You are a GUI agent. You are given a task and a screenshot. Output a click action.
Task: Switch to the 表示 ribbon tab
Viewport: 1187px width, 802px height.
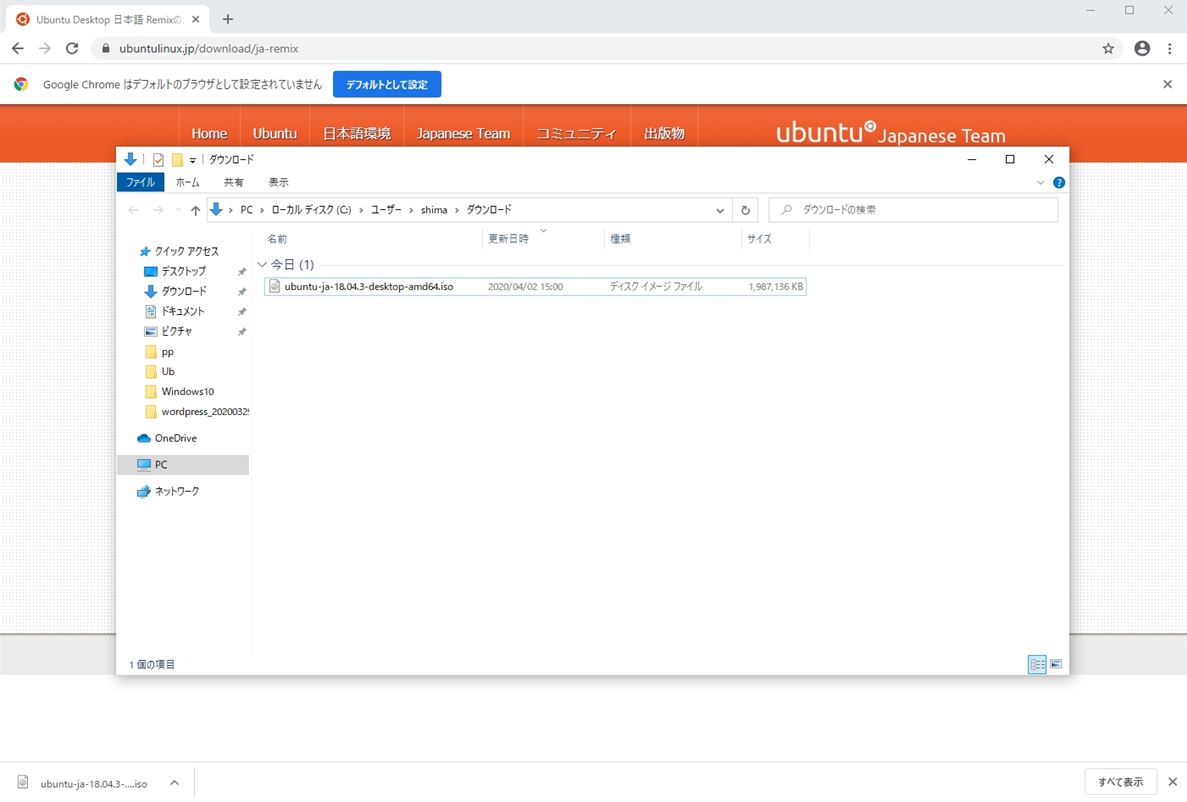(x=279, y=183)
